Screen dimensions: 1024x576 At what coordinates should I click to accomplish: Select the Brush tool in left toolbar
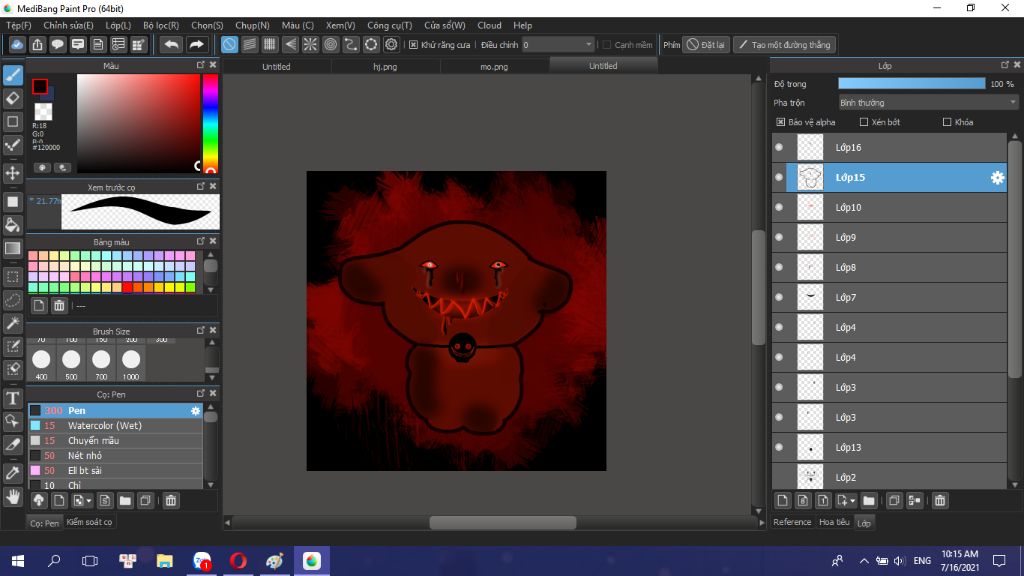[x=12, y=74]
